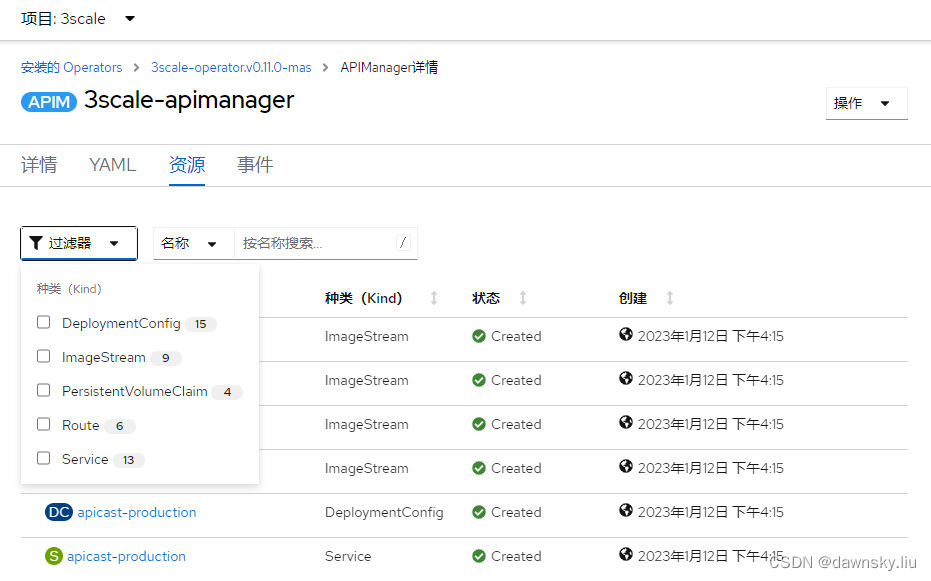Click green check icon in DeploymentConfig row
The image size is (931, 581).
click(479, 512)
